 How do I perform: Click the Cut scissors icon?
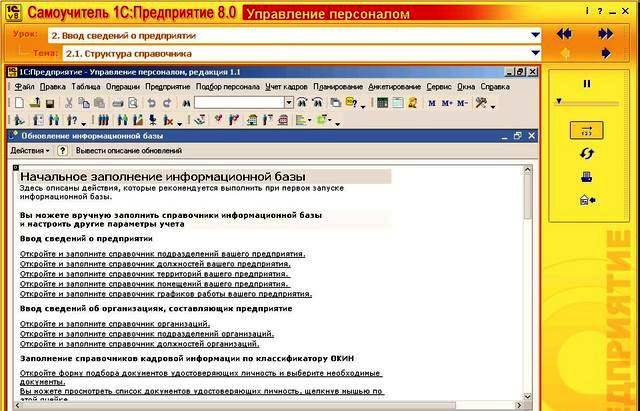pyautogui.click(x=69, y=103)
